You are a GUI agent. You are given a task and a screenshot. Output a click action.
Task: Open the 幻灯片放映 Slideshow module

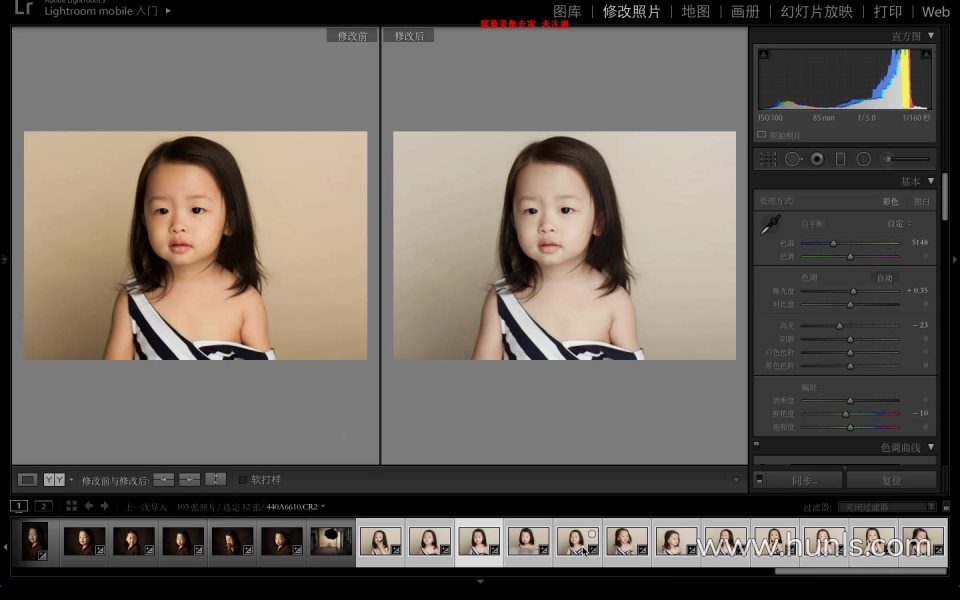click(x=816, y=12)
